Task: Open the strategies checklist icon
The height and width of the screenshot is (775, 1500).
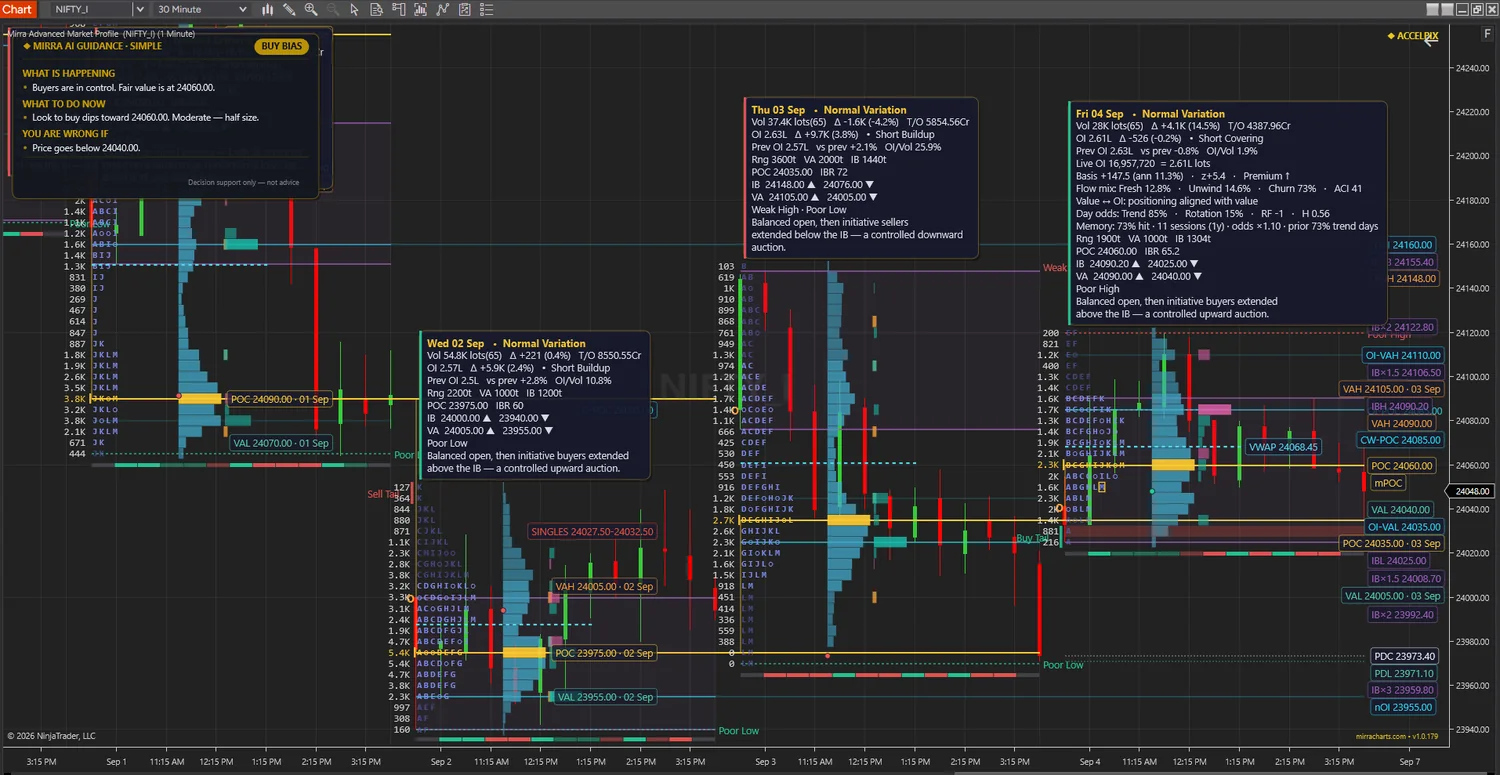Action: 464,9
